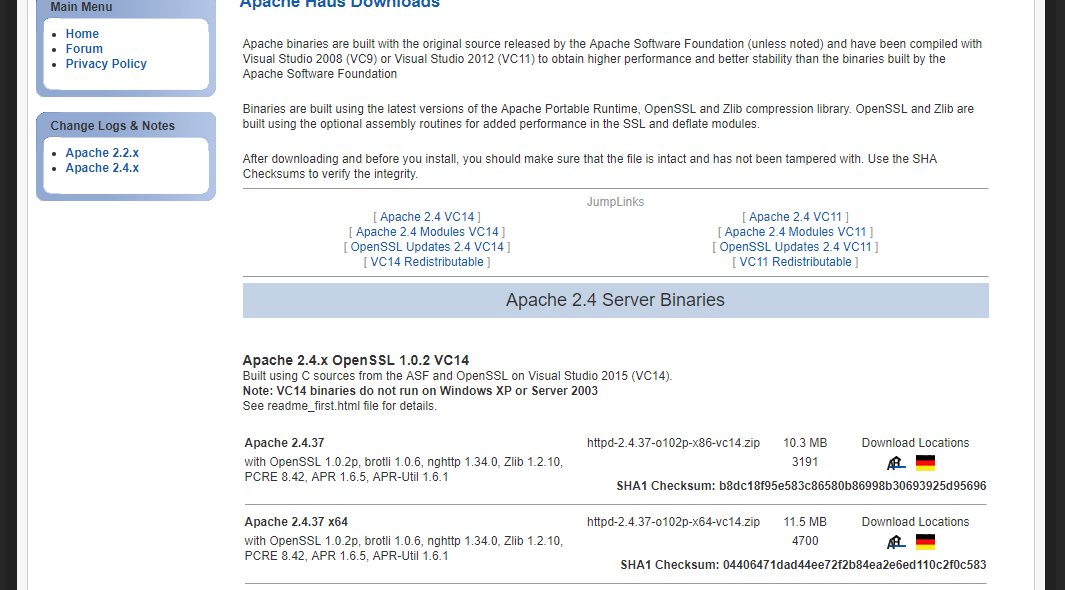Viewport: 1065px width, 590px height.
Task: Click the httpd-2.4.37-o102p-x64-vc14.zip filename
Action: (x=673, y=522)
